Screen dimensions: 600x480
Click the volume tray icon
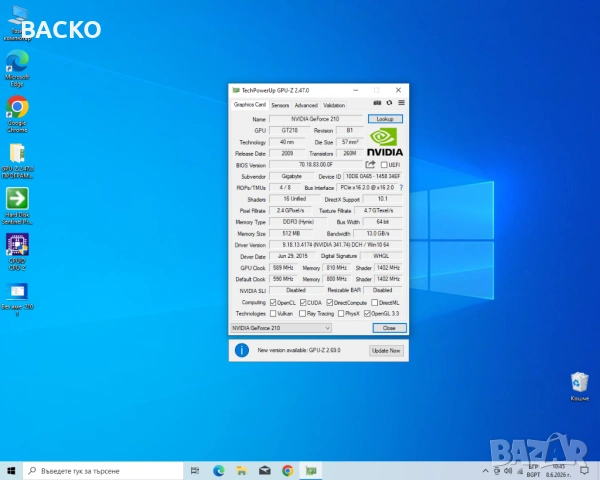(x=508, y=471)
